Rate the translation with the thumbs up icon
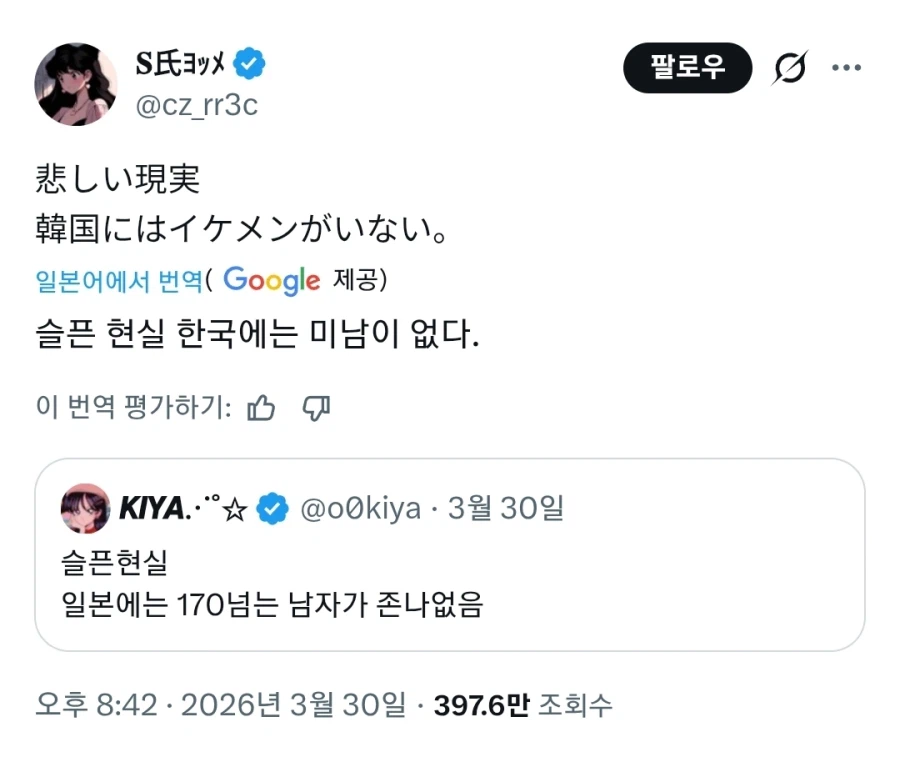Viewport: 900px width, 757px height. click(261, 408)
